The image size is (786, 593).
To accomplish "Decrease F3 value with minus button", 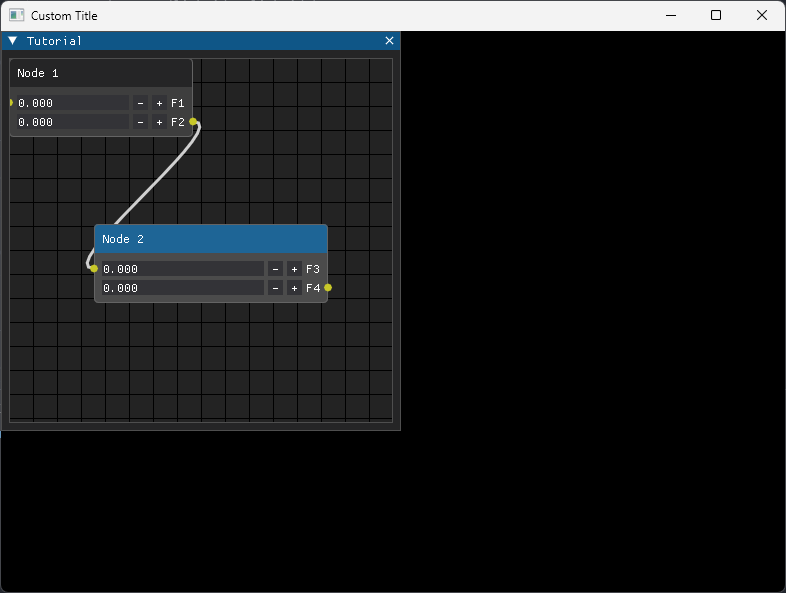I will tap(275, 269).
